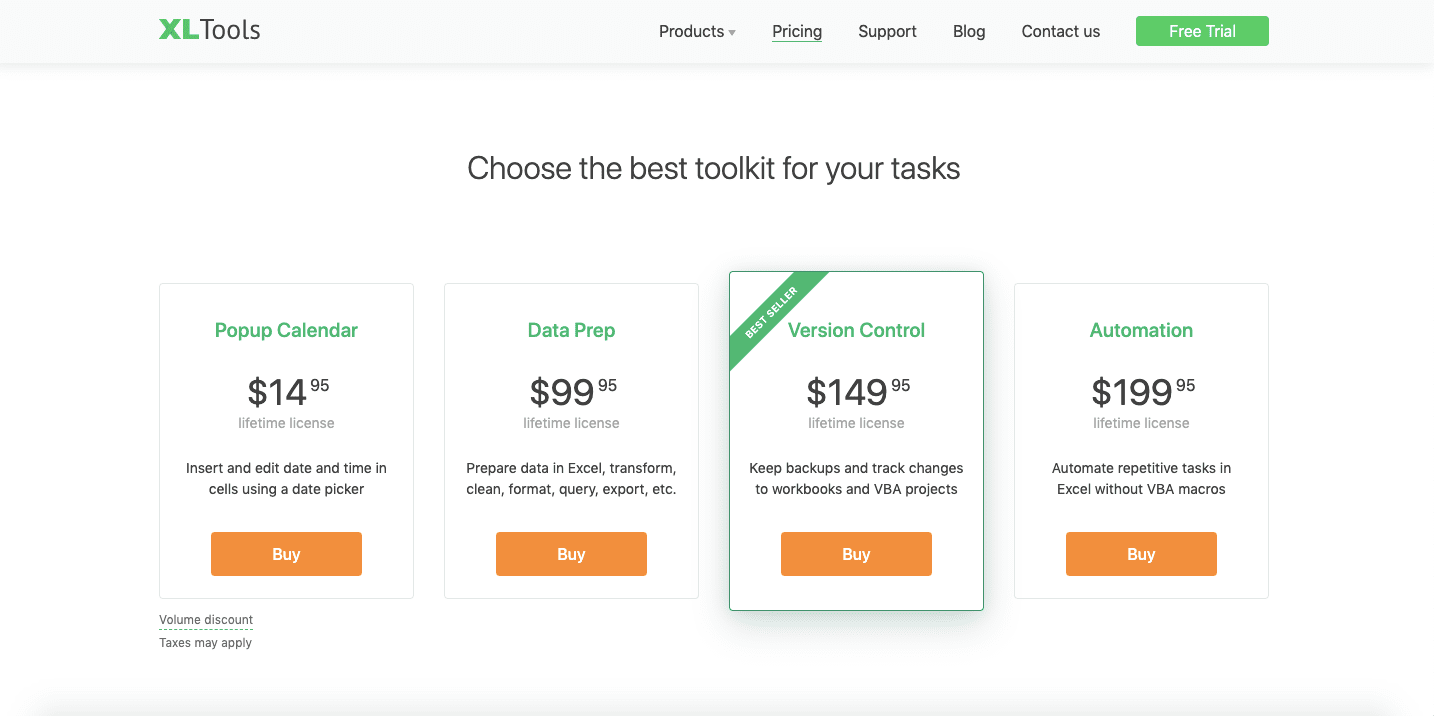
Task: Click 'lifetime license' under Data Prep
Action: [x=571, y=423]
